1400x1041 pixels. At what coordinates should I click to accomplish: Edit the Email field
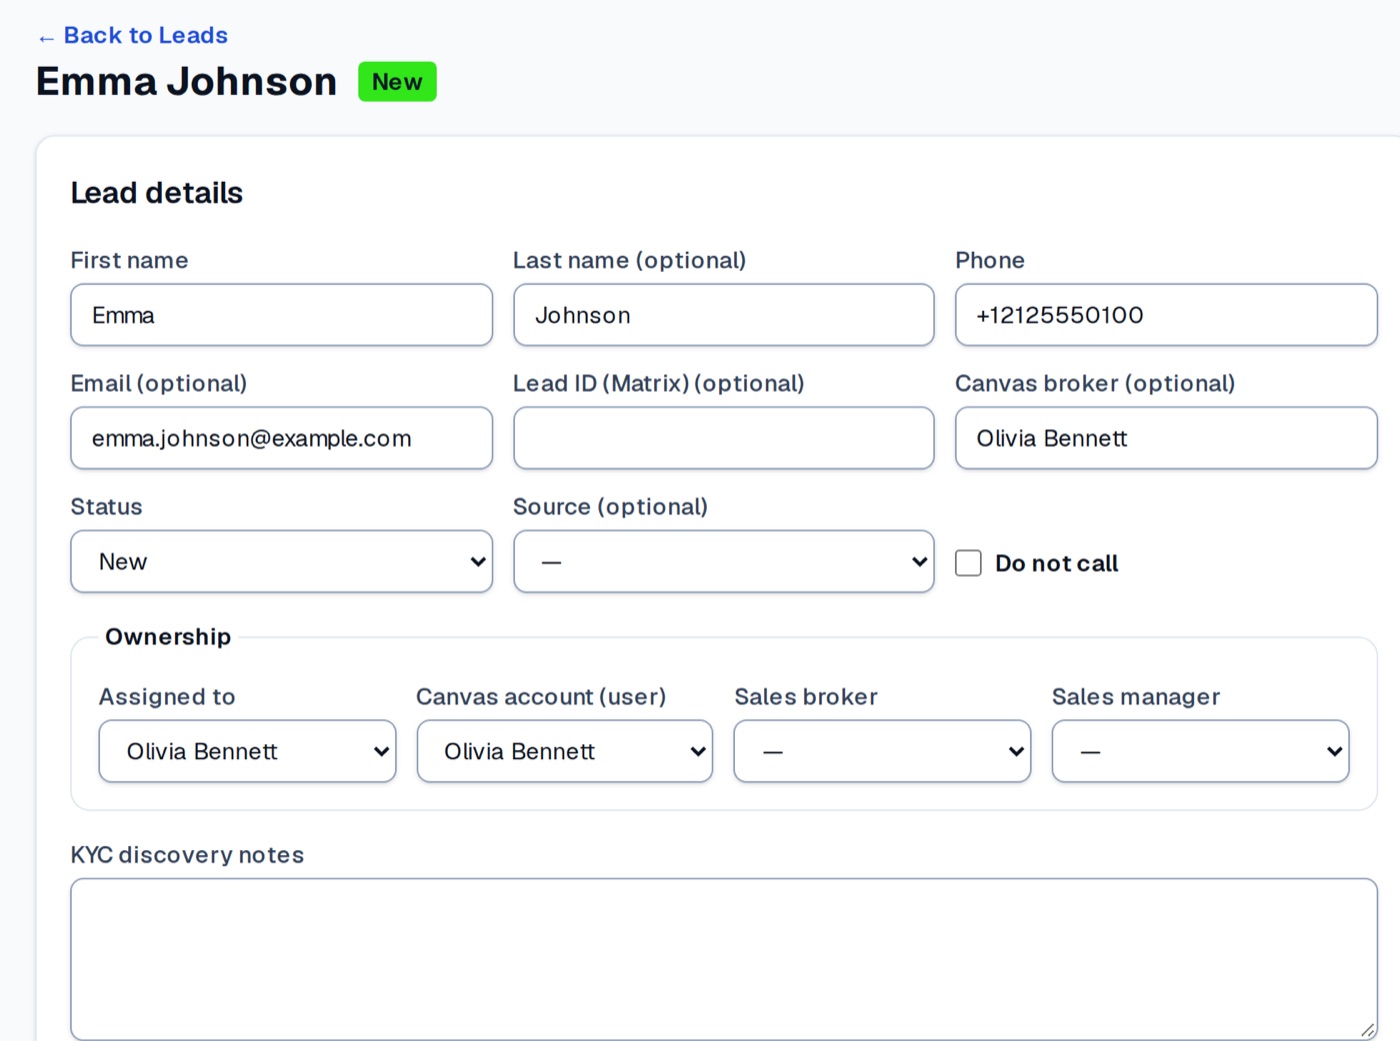click(x=281, y=438)
